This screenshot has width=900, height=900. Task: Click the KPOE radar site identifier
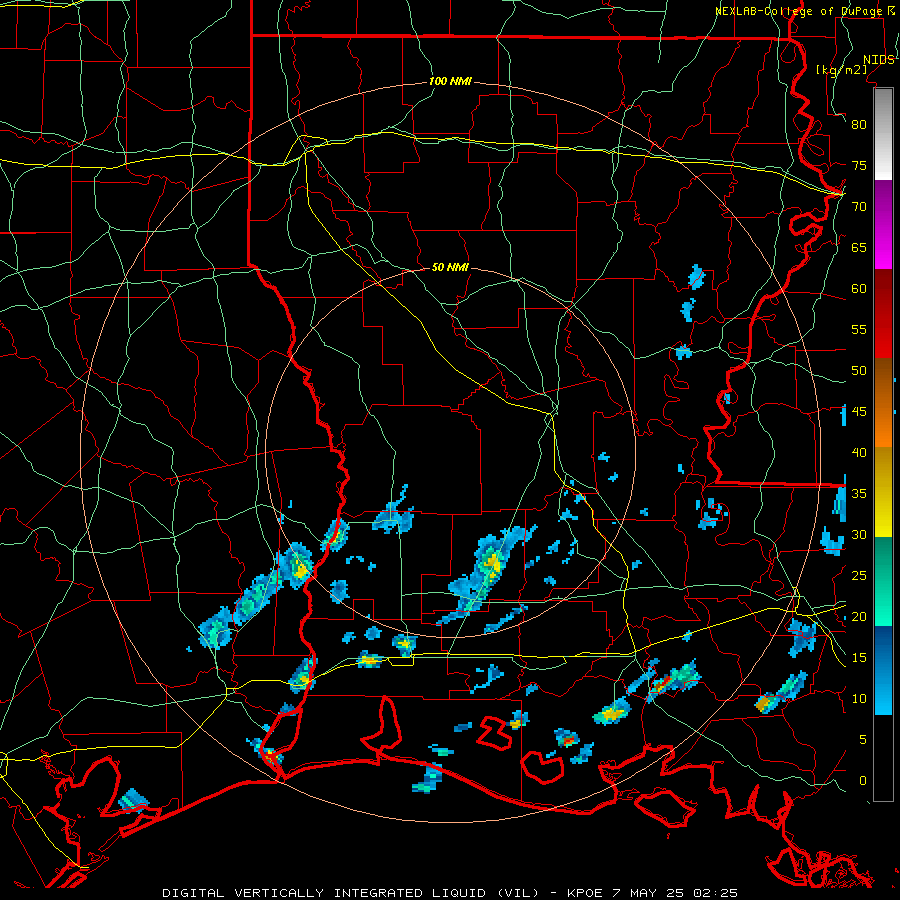point(585,893)
